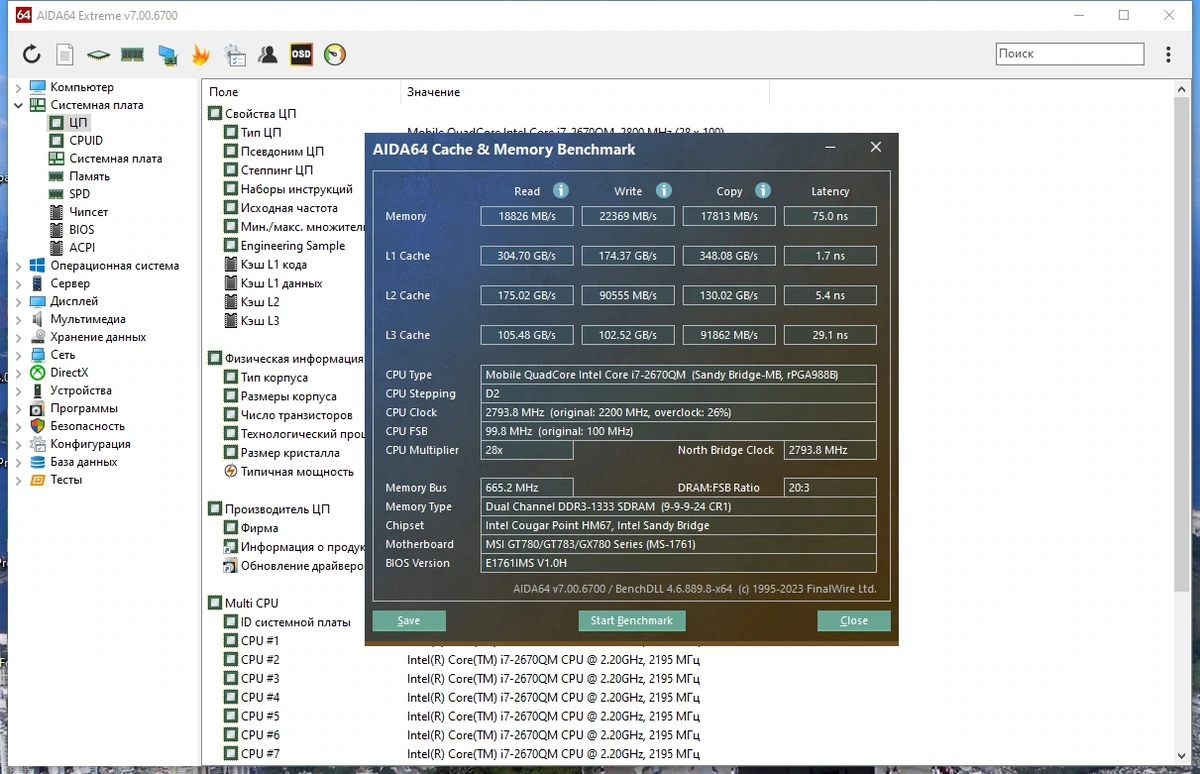1200x774 pixels.
Task: Close benchmark dialog with the X
Action: tap(876, 147)
